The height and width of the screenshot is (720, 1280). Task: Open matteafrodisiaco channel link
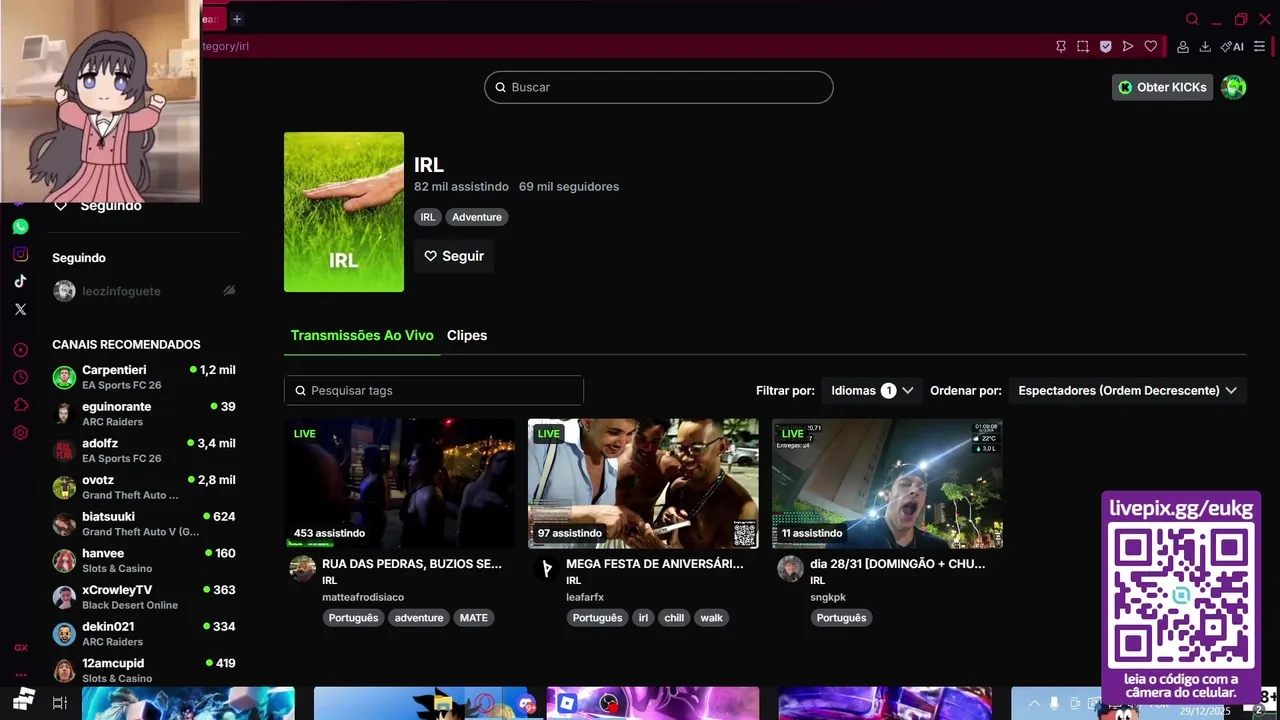(x=363, y=597)
